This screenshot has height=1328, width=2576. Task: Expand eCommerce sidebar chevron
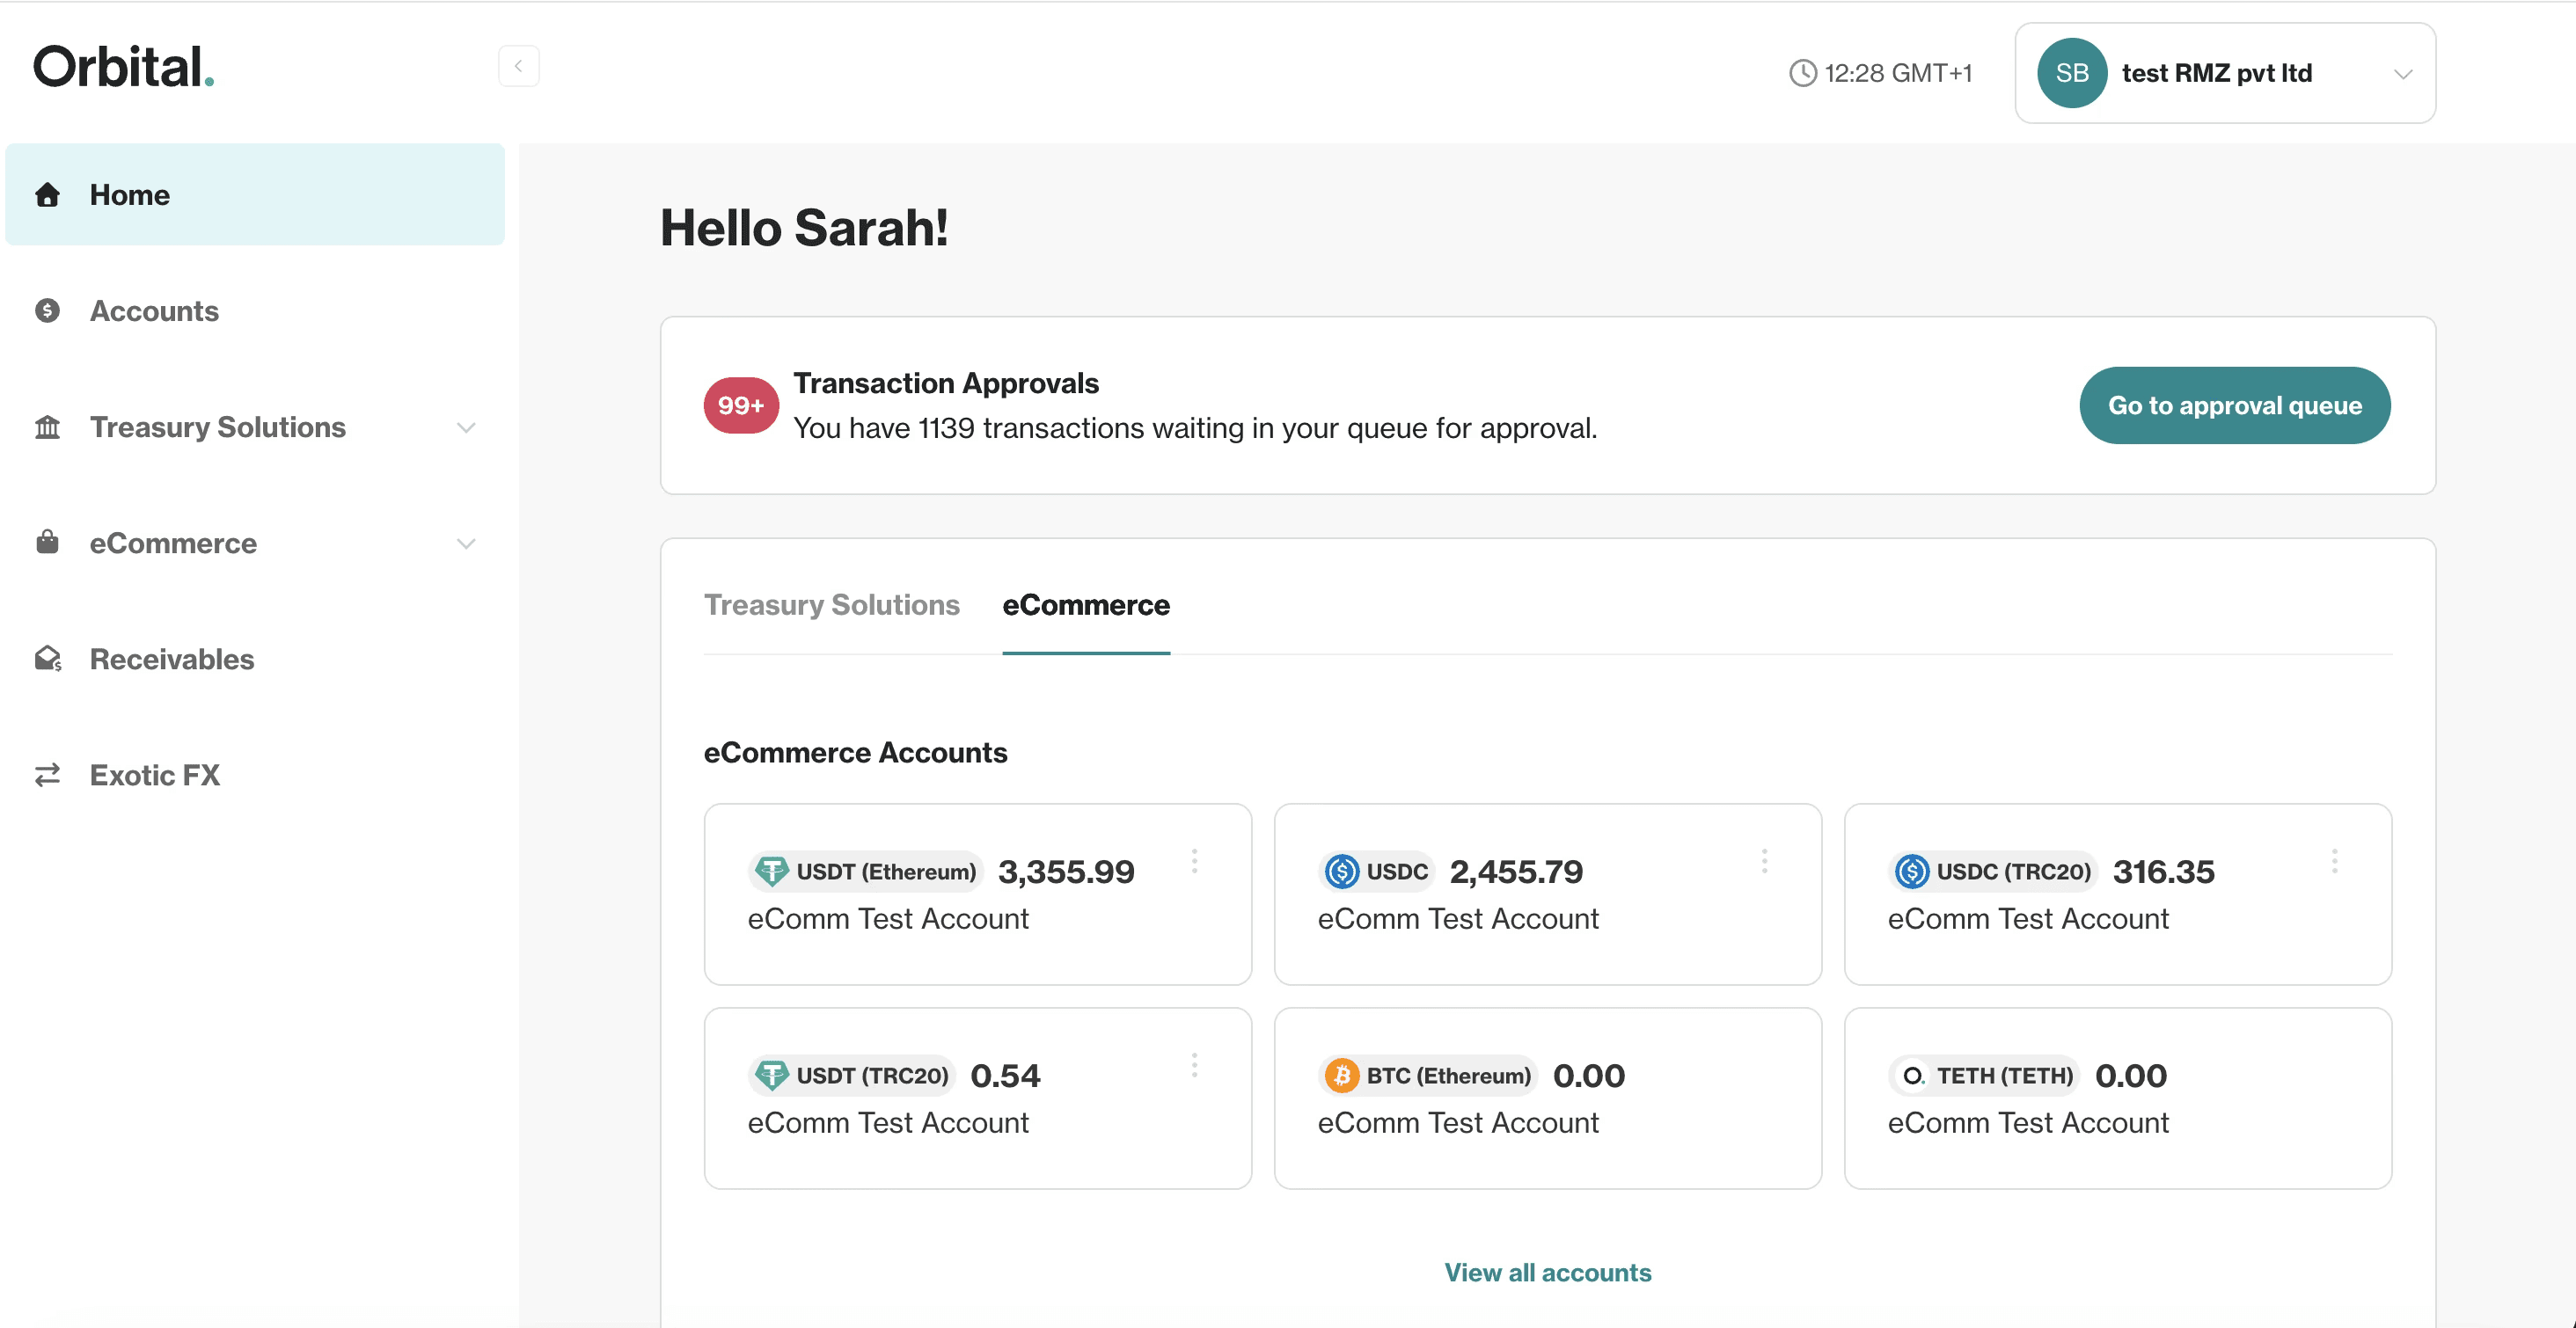(x=466, y=544)
